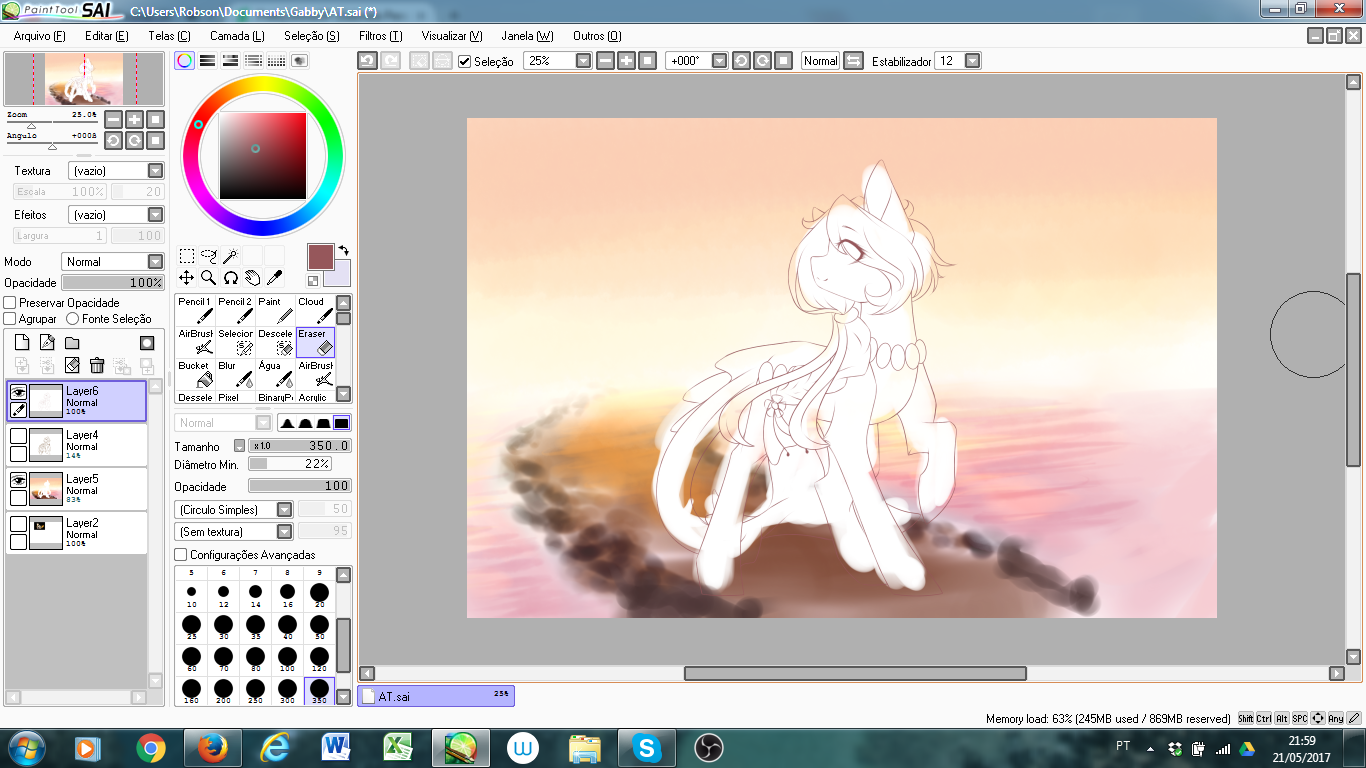
Task: Open the Sem textura brush texture dropdown
Action: click(234, 532)
